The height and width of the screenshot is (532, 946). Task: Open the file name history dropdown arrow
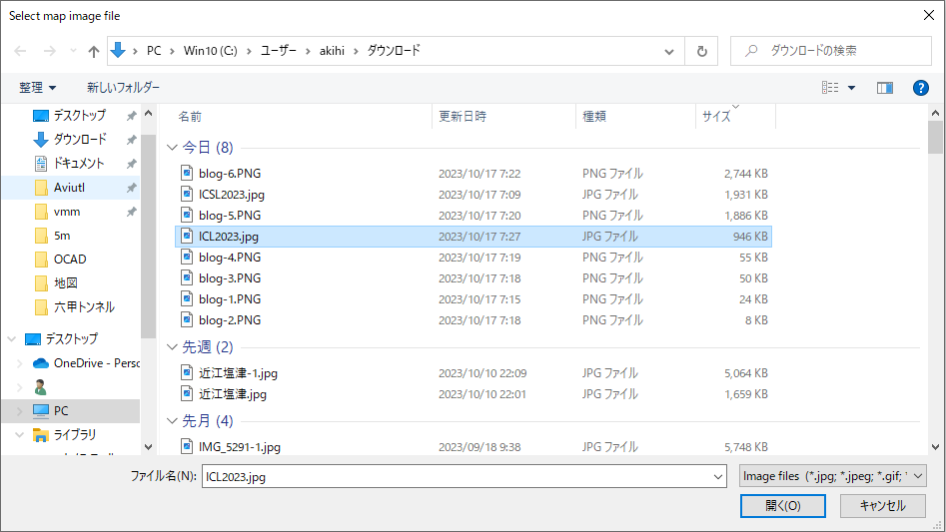717,477
